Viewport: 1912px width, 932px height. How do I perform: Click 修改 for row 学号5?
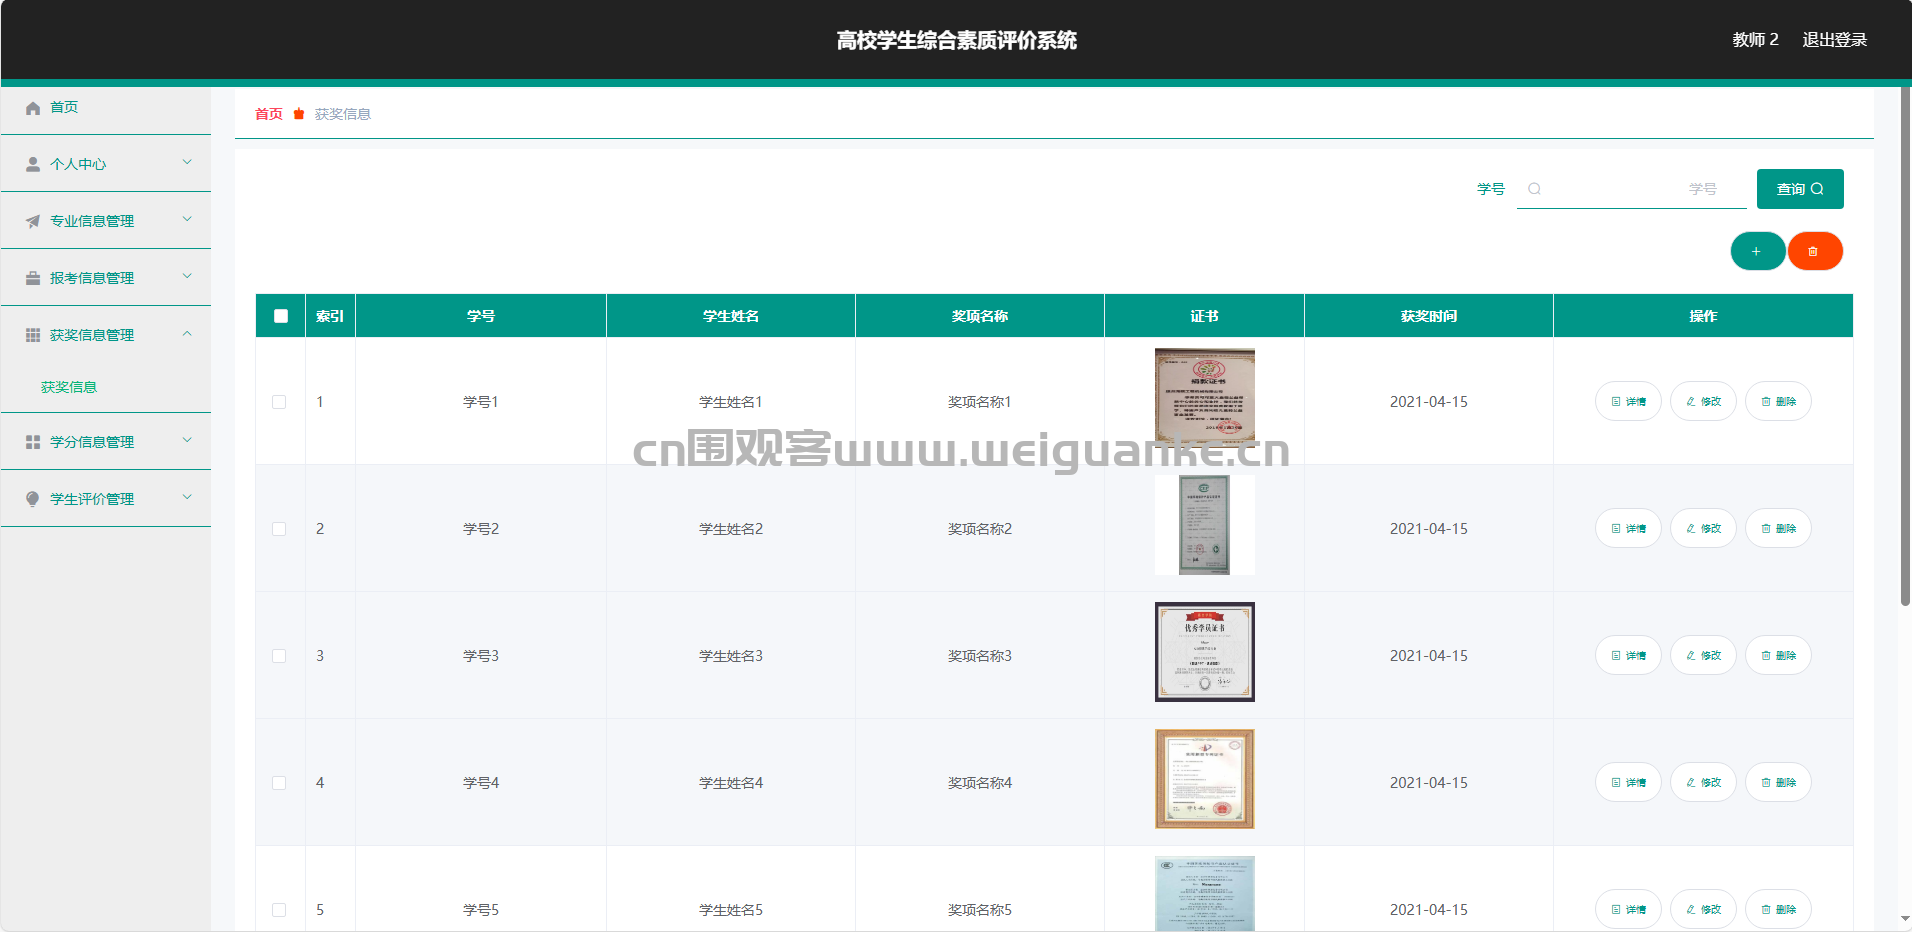point(1703,910)
